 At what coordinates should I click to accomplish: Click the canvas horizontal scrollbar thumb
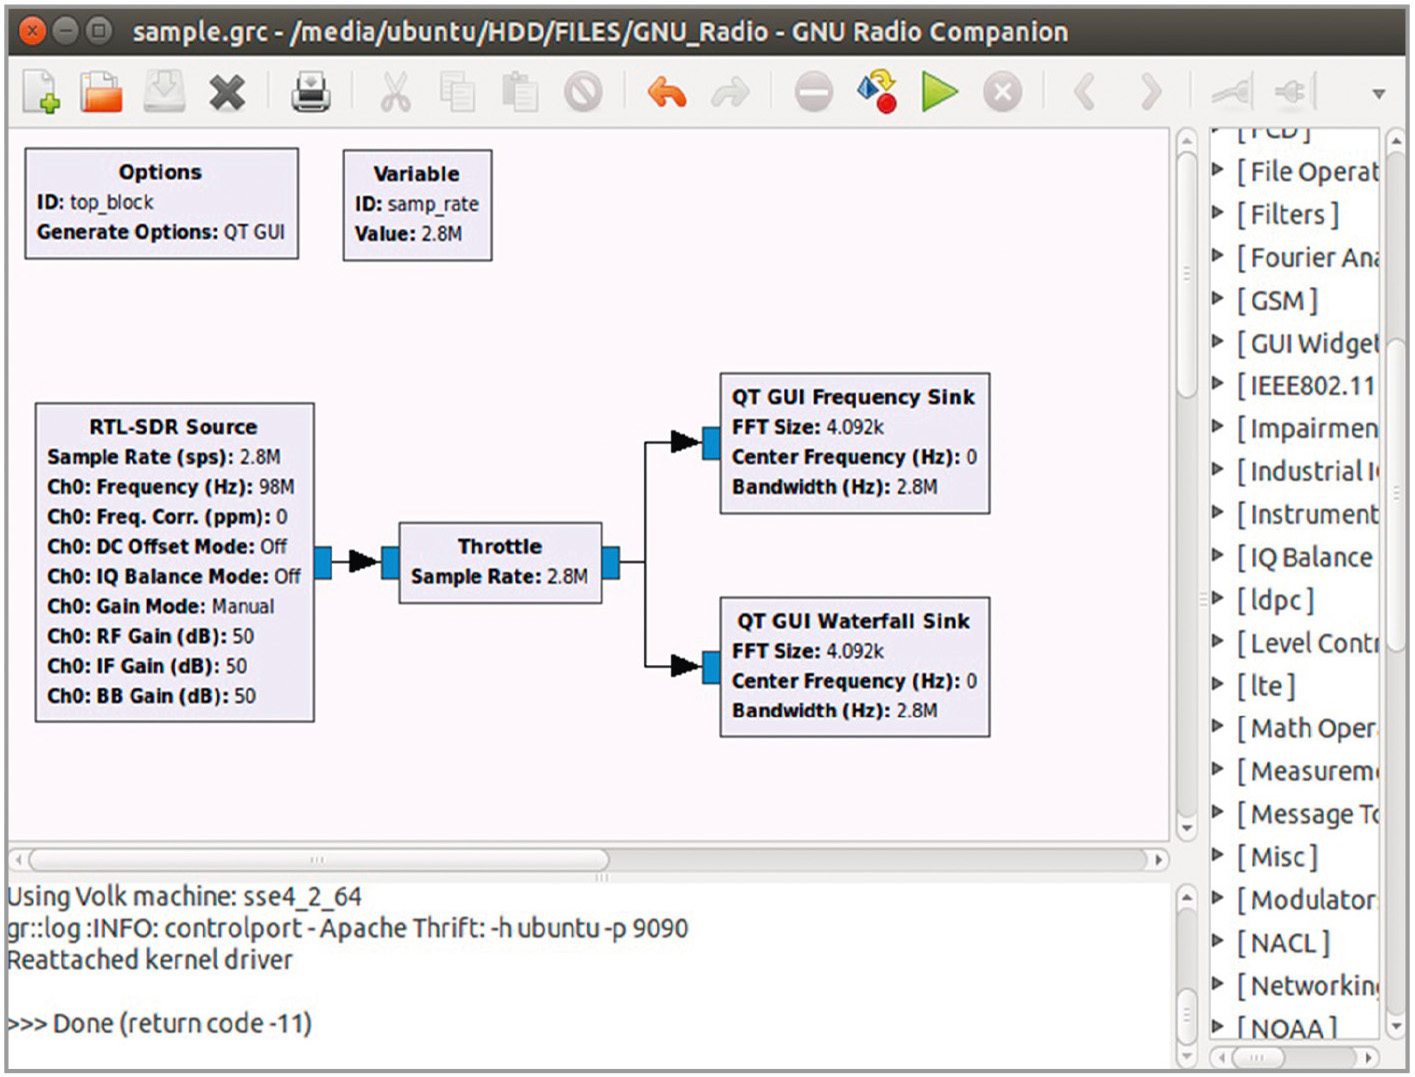click(x=318, y=859)
